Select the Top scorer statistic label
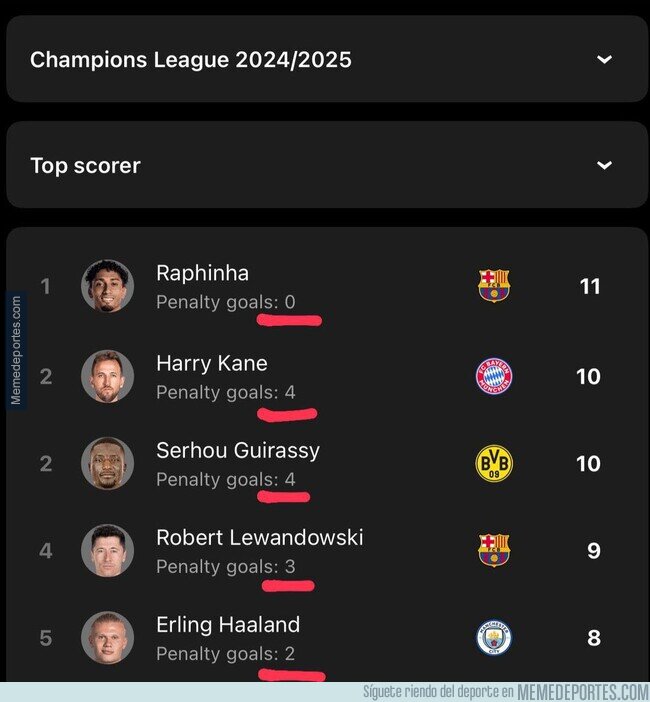 [x=86, y=165]
